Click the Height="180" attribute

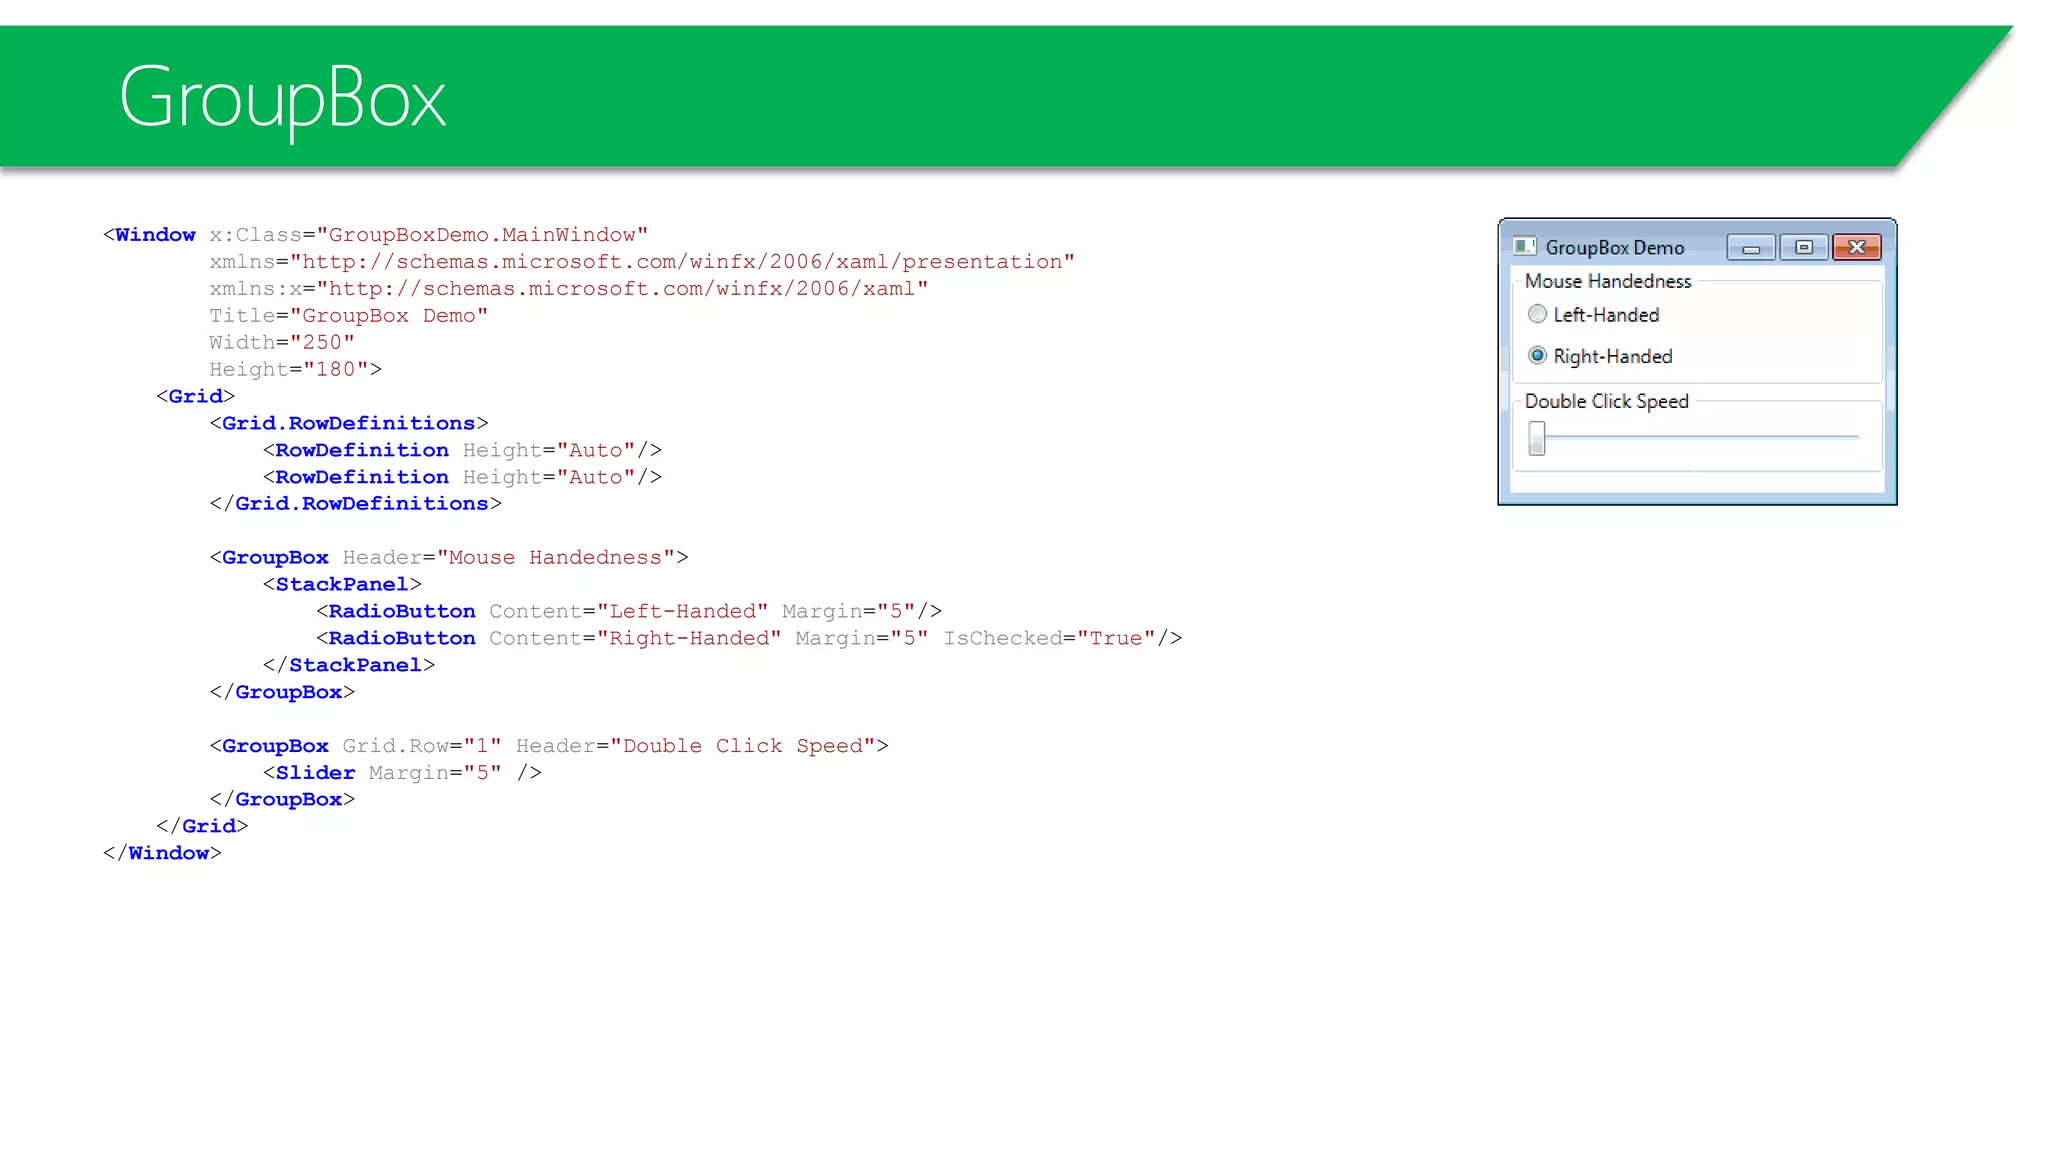tap(288, 370)
